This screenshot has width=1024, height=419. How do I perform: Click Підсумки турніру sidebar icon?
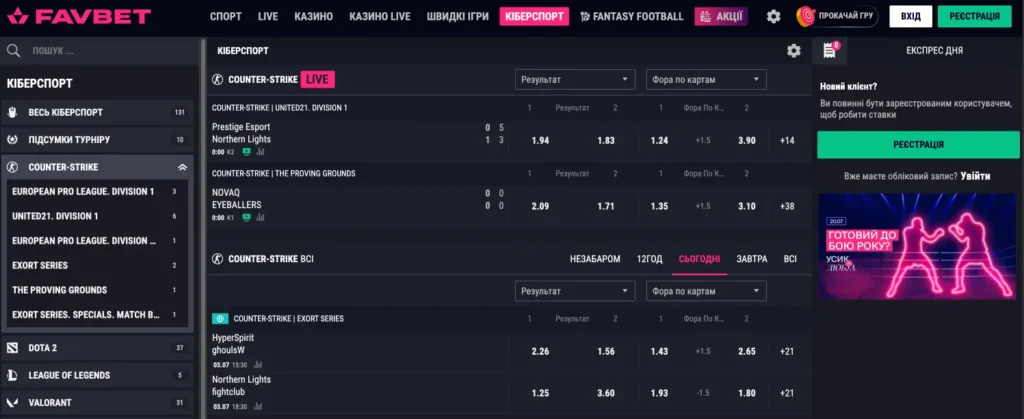click(12, 140)
